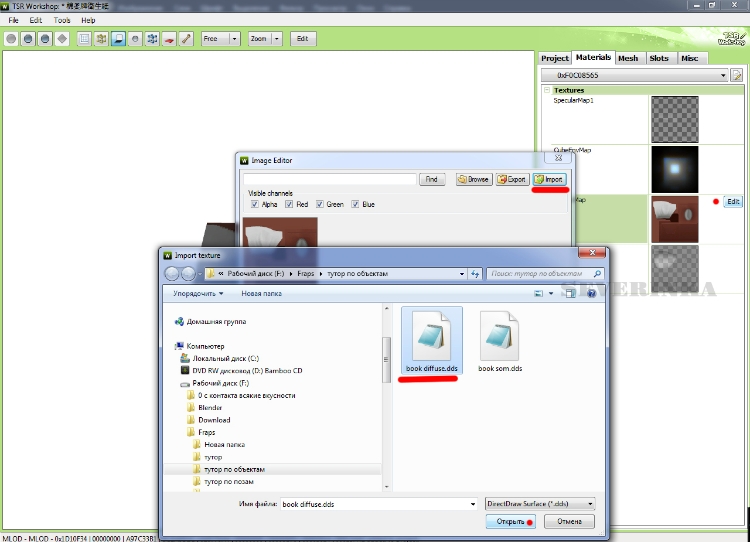Toggle the Alpha channel checkbox

(254, 204)
